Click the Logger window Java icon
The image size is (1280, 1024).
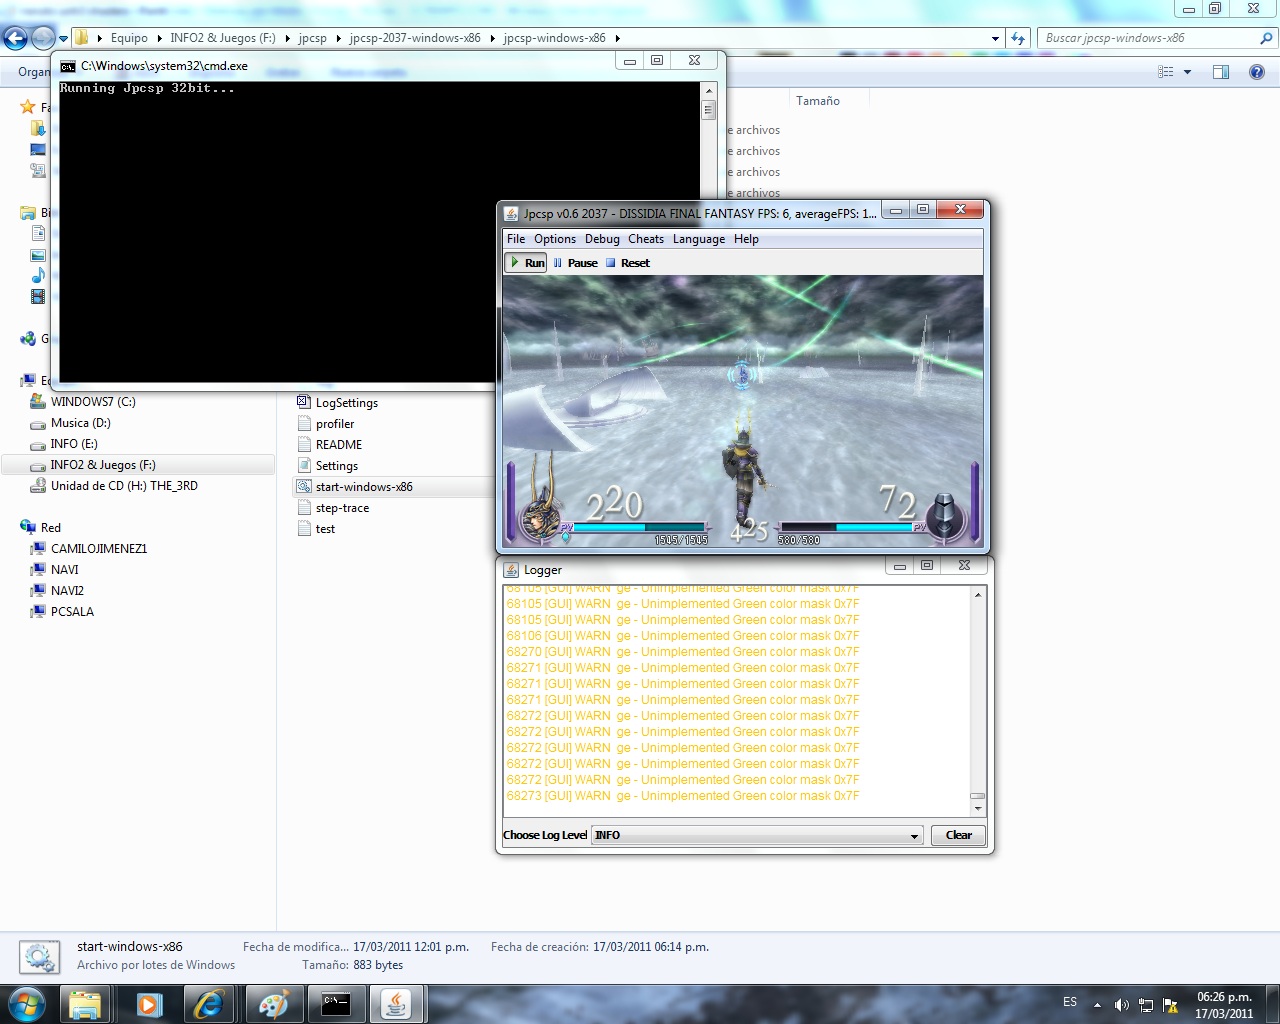coord(512,569)
